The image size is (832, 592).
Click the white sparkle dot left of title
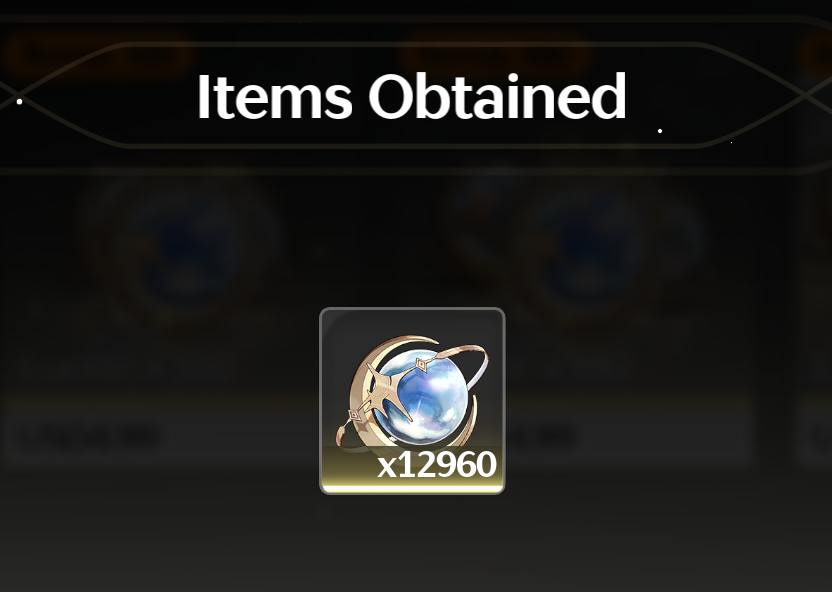pos(20,101)
